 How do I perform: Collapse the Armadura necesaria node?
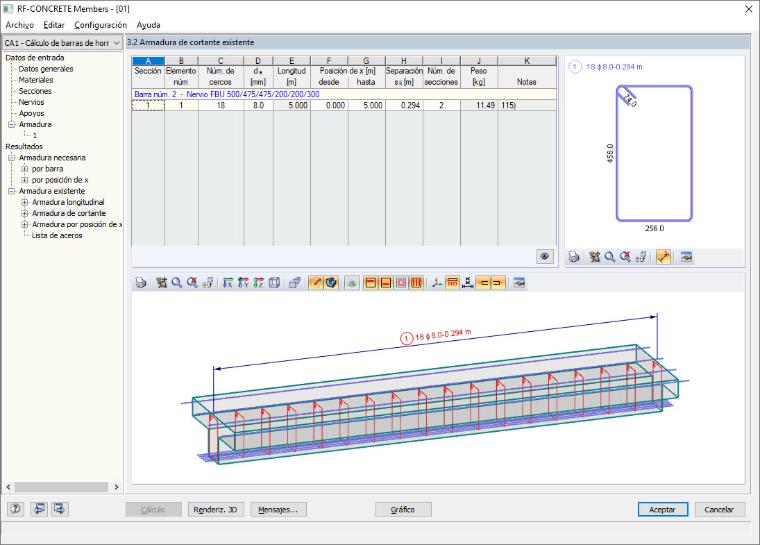click(x=12, y=158)
